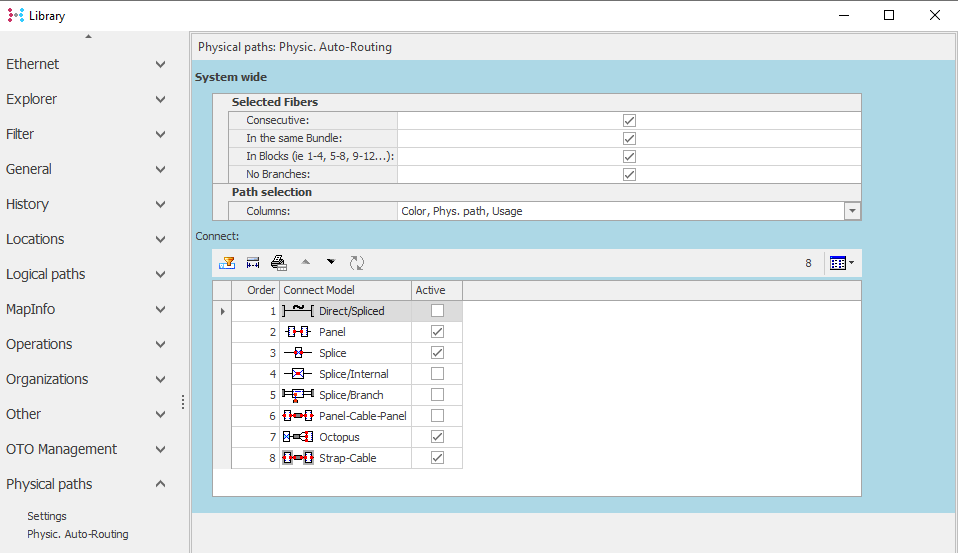Click the Octopus model icon

(x=298, y=437)
